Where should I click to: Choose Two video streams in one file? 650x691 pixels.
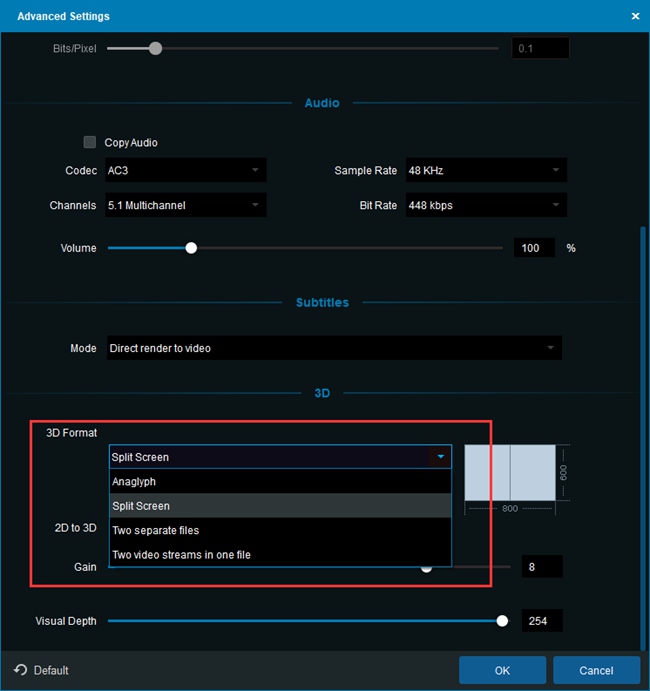pyautogui.click(x=280, y=554)
